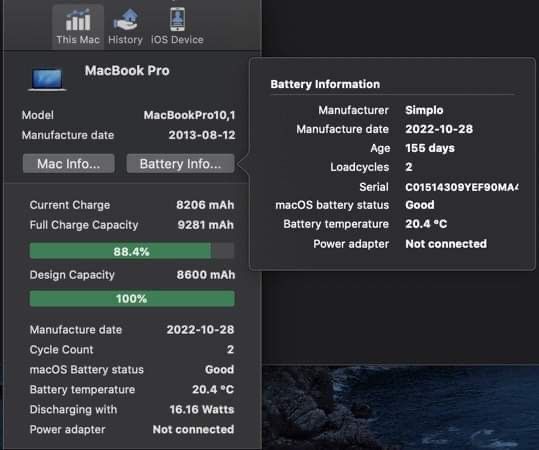The width and height of the screenshot is (539, 450).
Task: Click the 8600 mAh design capacity value
Action: pos(206,275)
